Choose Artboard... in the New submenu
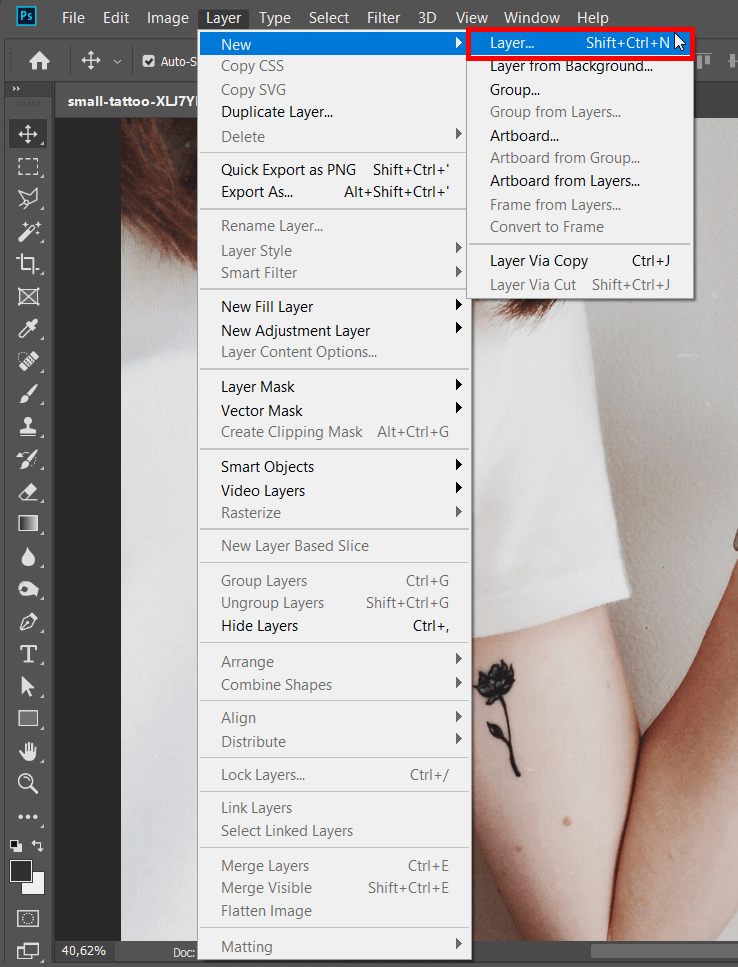Viewport: 738px width, 967px height. tap(580, 136)
